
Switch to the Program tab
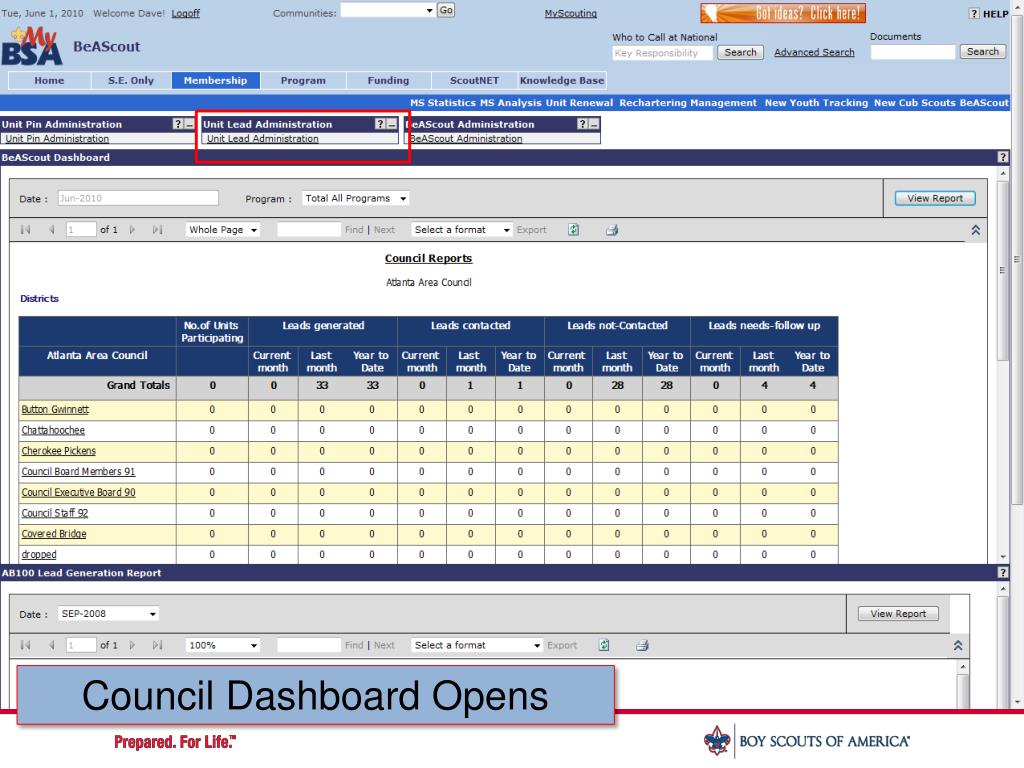(303, 80)
